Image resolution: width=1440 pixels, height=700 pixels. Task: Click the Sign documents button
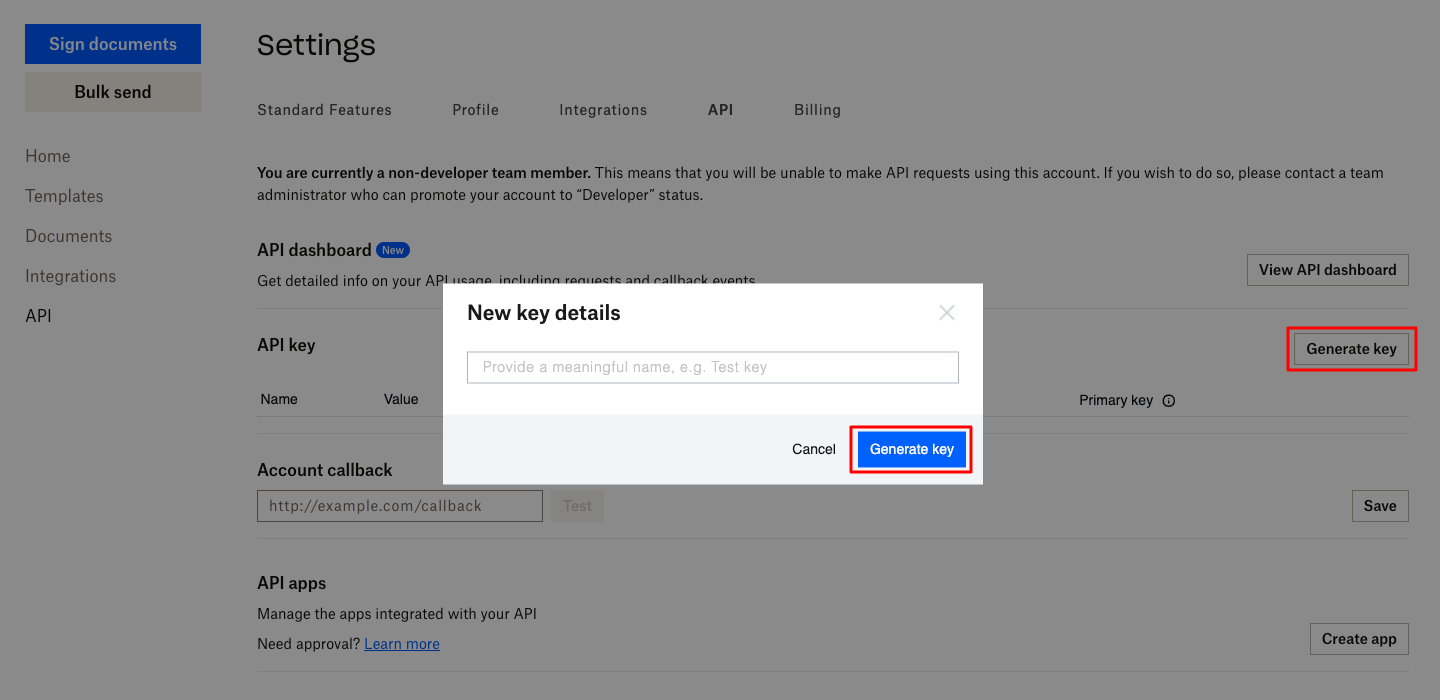112,43
